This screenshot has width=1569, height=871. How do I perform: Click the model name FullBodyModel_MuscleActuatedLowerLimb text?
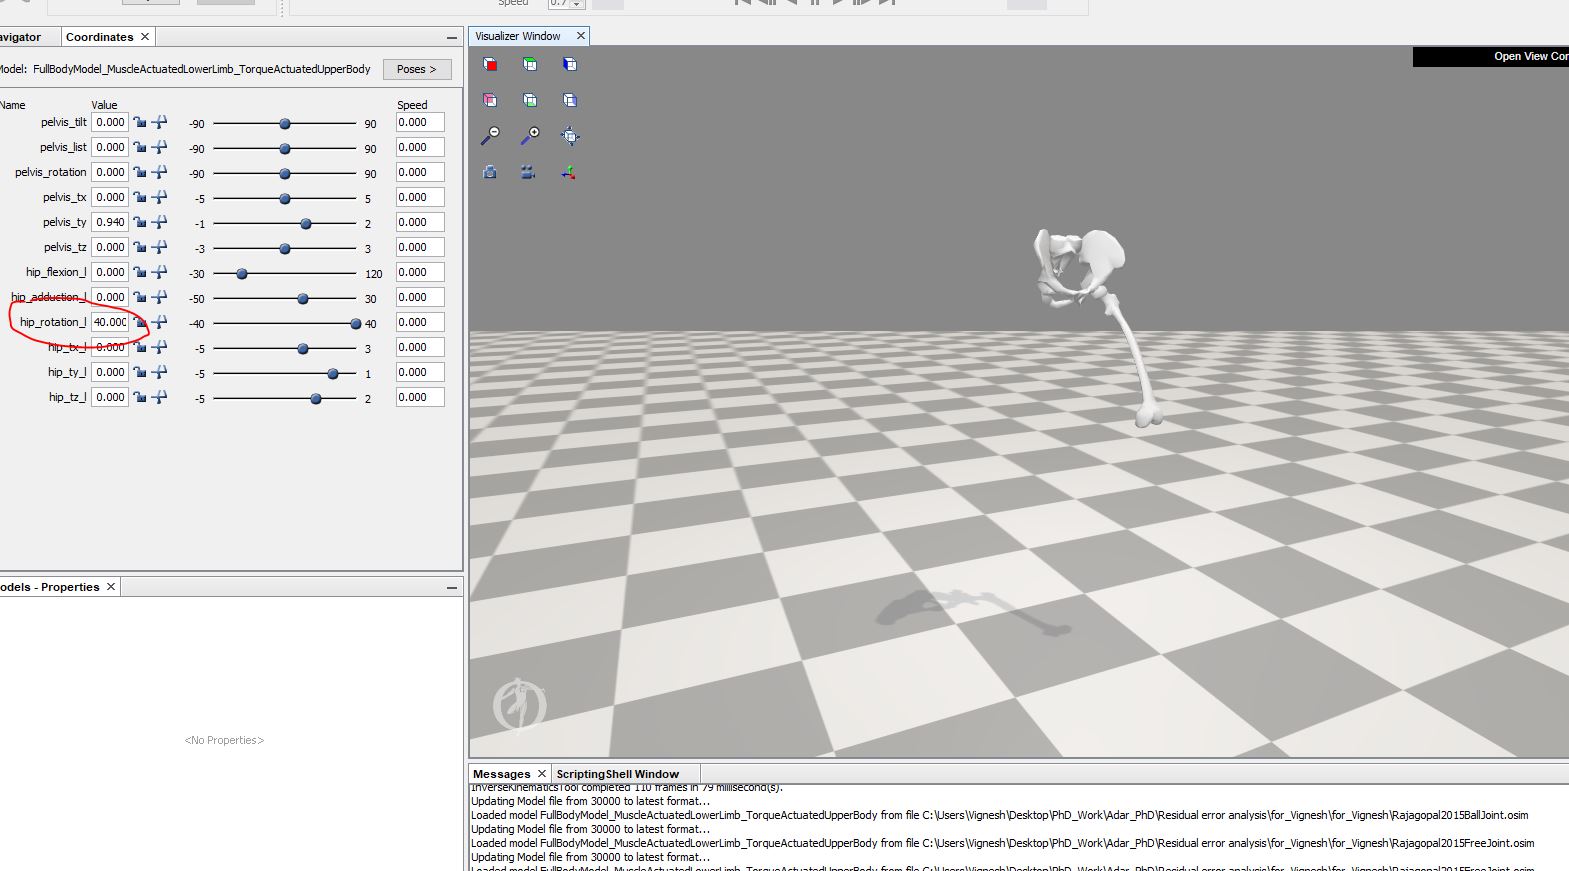tap(201, 69)
